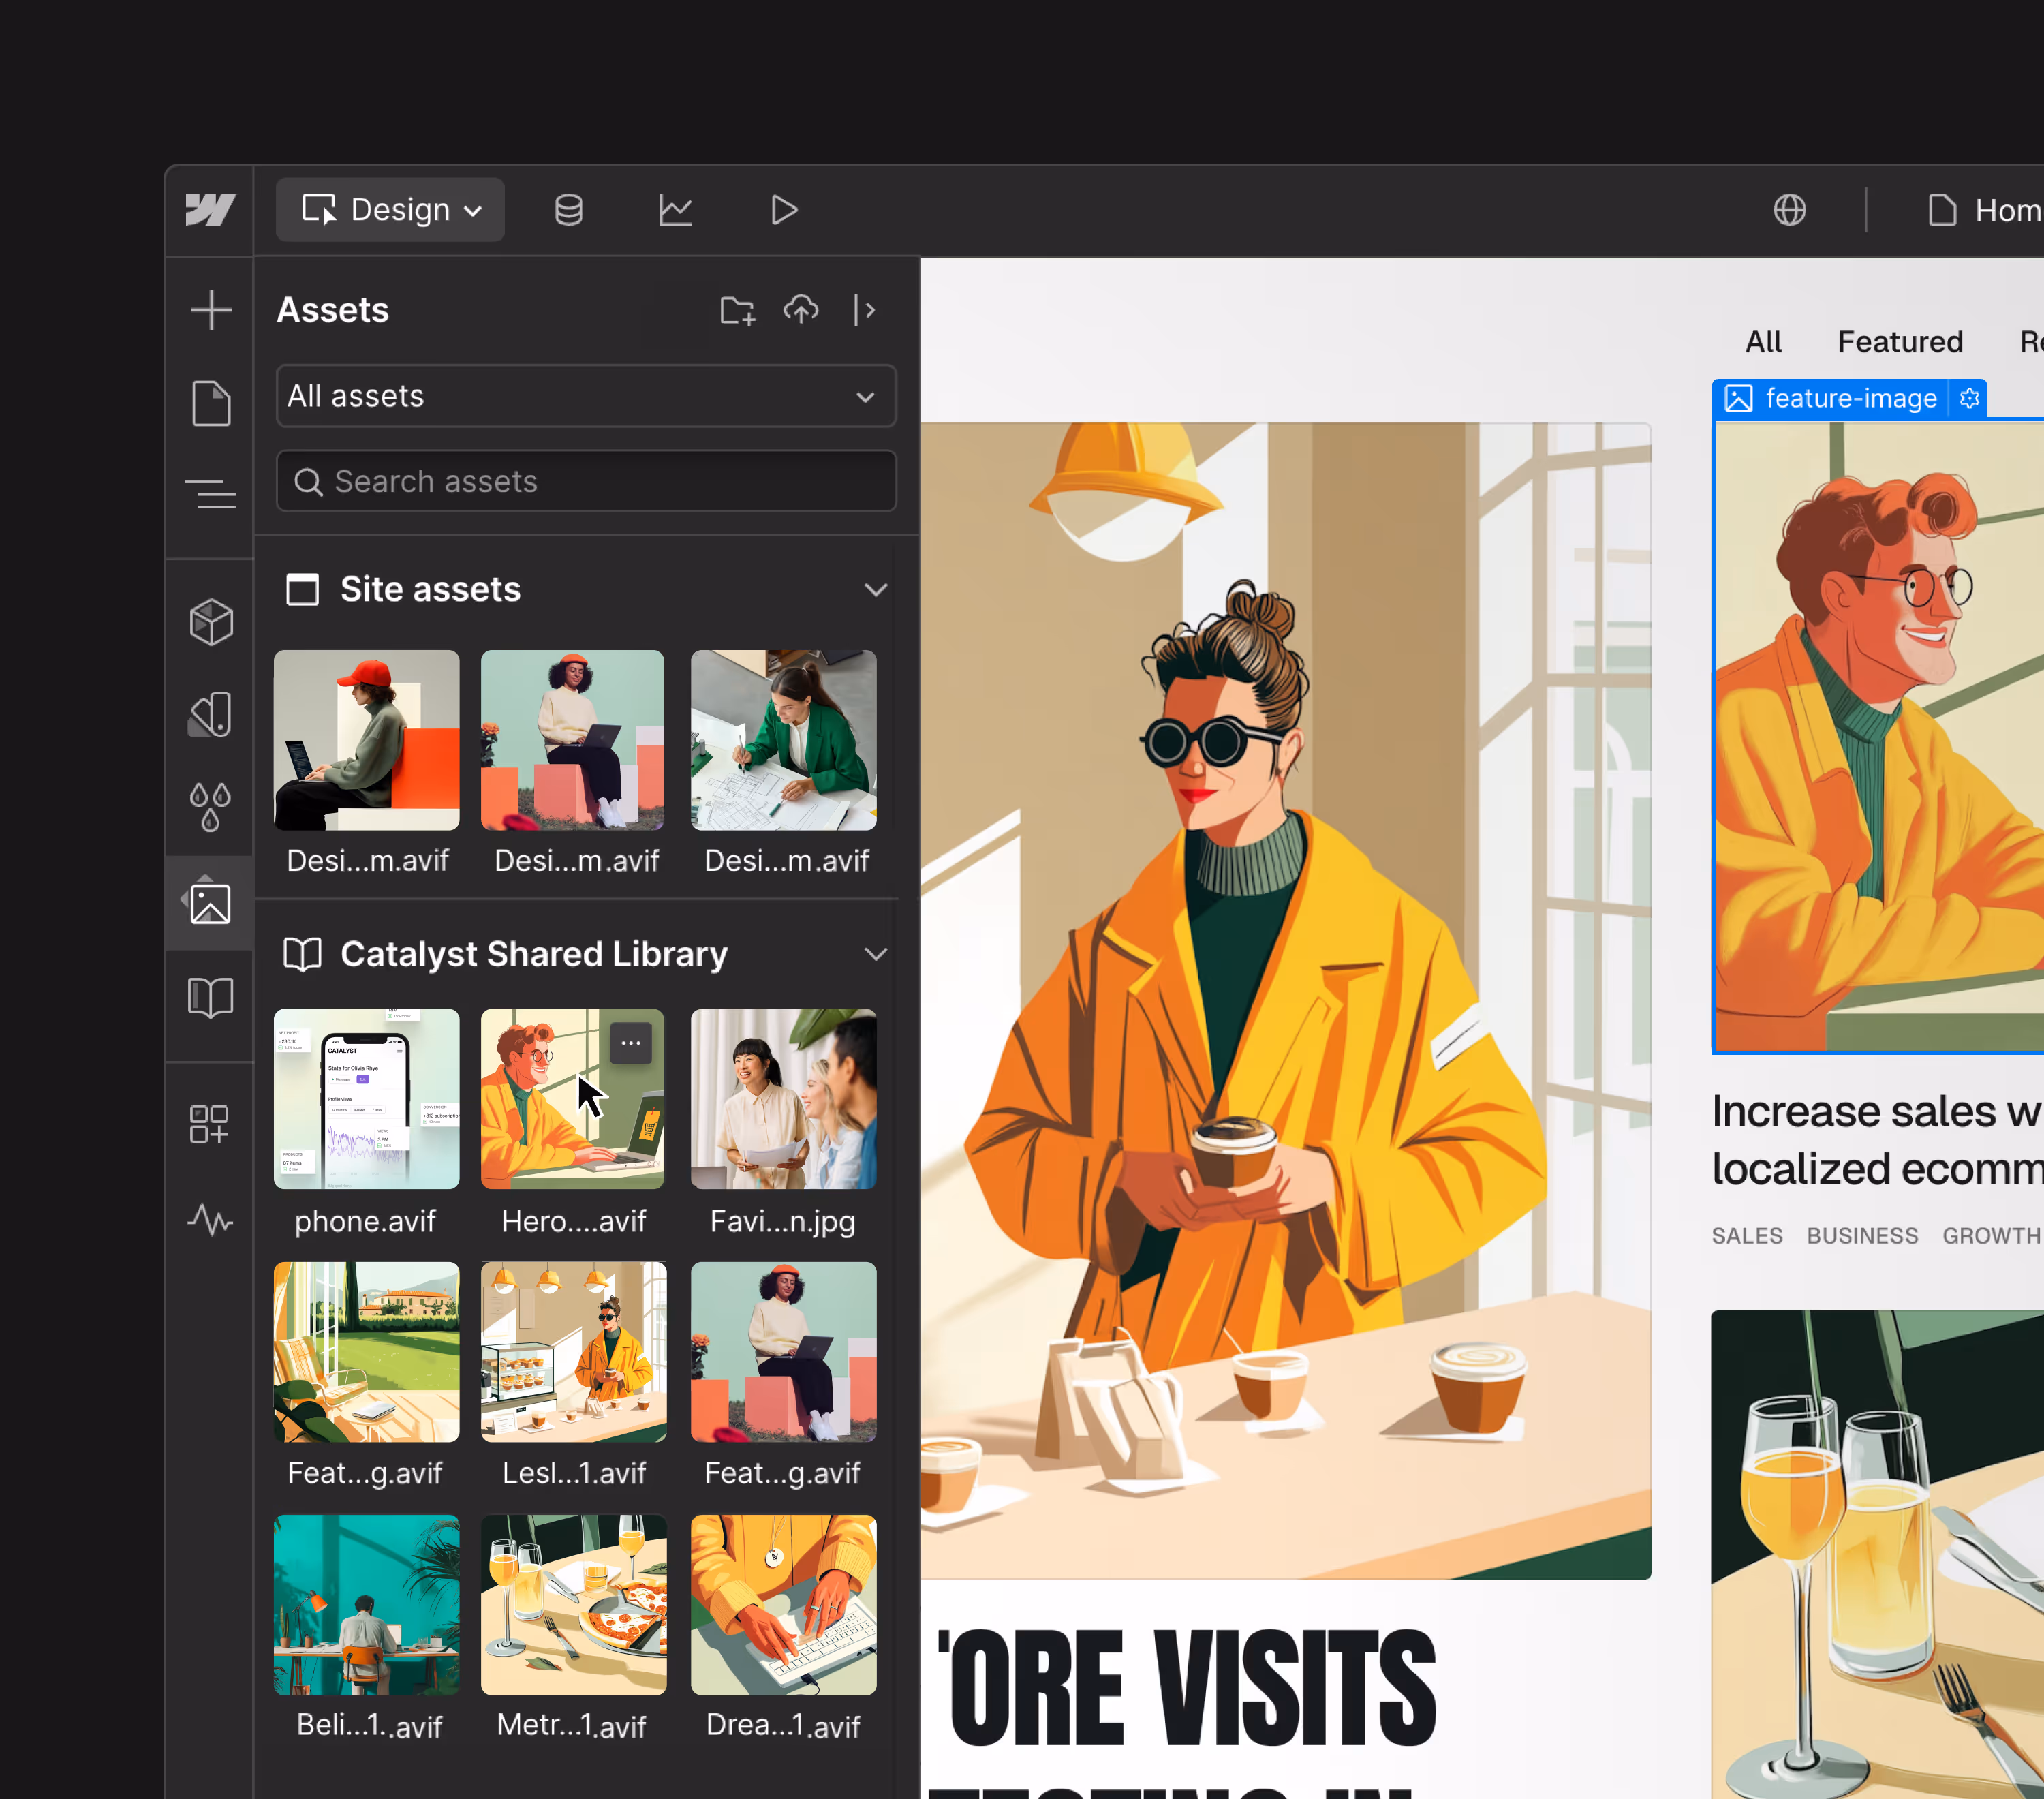
Task: Select the Favi...n.jpg thumbnail
Action: [x=784, y=1099]
